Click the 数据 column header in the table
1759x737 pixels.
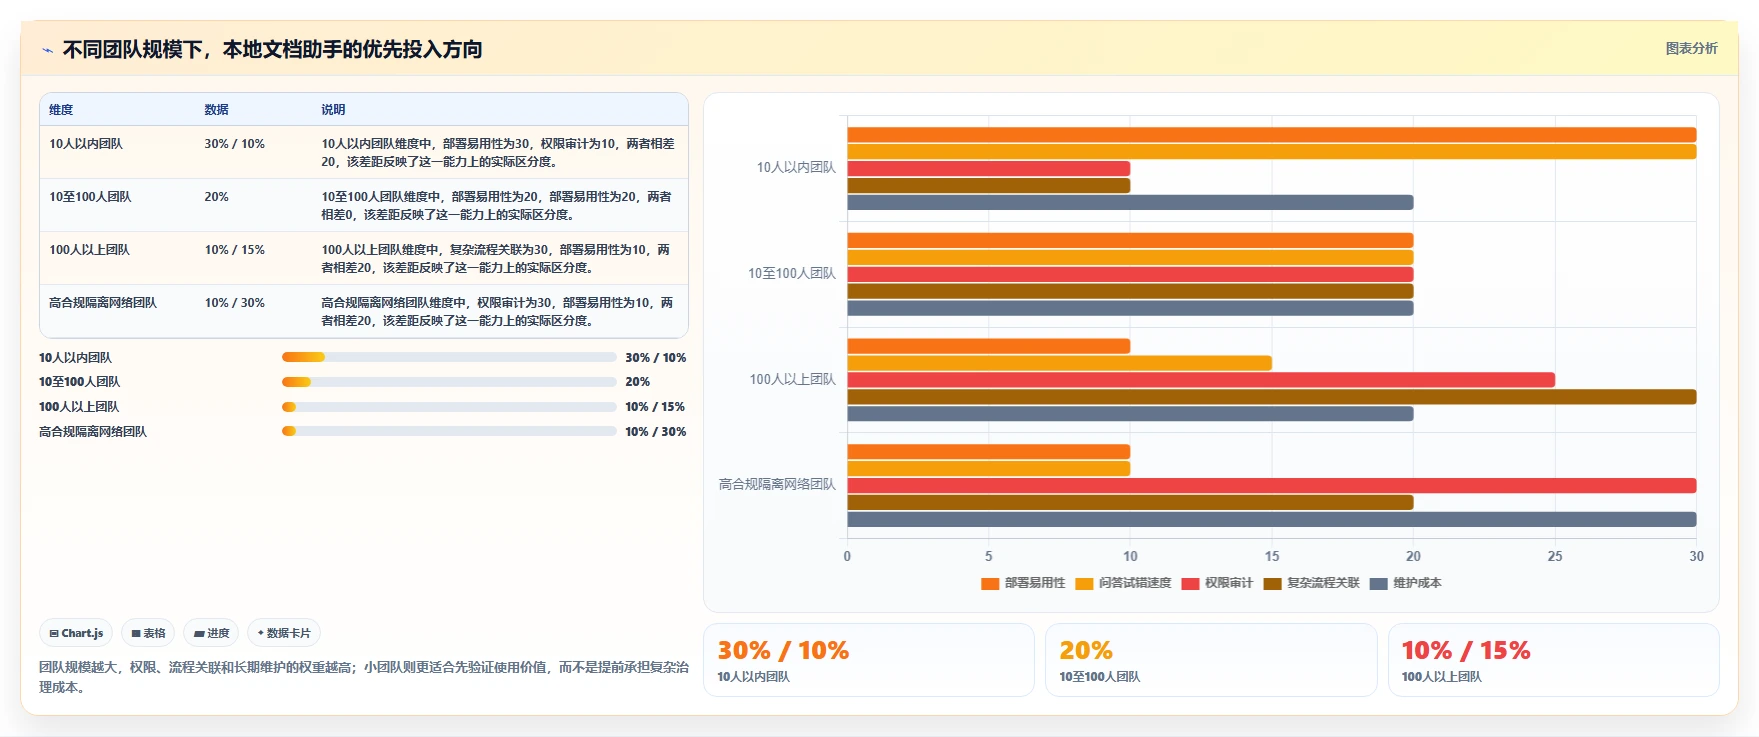[216, 110]
